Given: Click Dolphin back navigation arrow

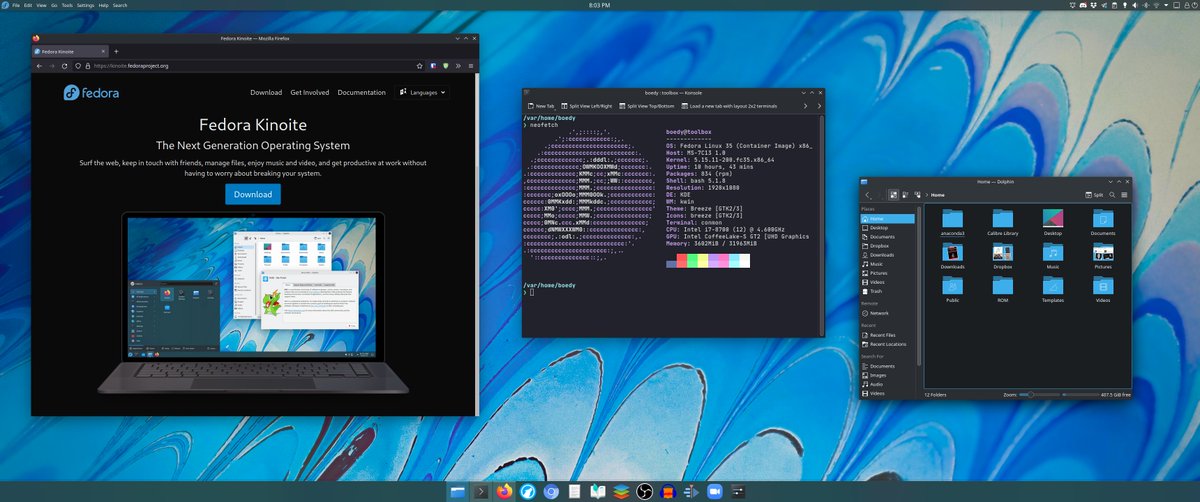Looking at the screenshot, I should pos(866,195).
